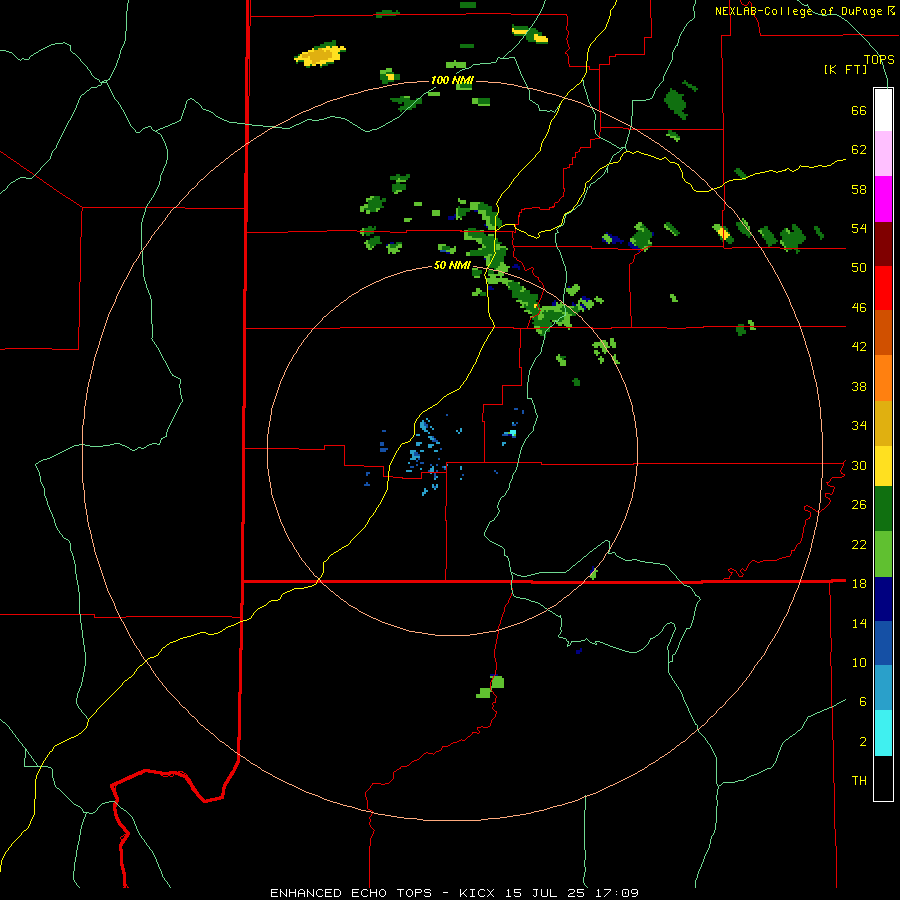Click the white swatch in the tops legend
Image resolution: width=900 pixels, height=900 pixels.
coord(883,110)
